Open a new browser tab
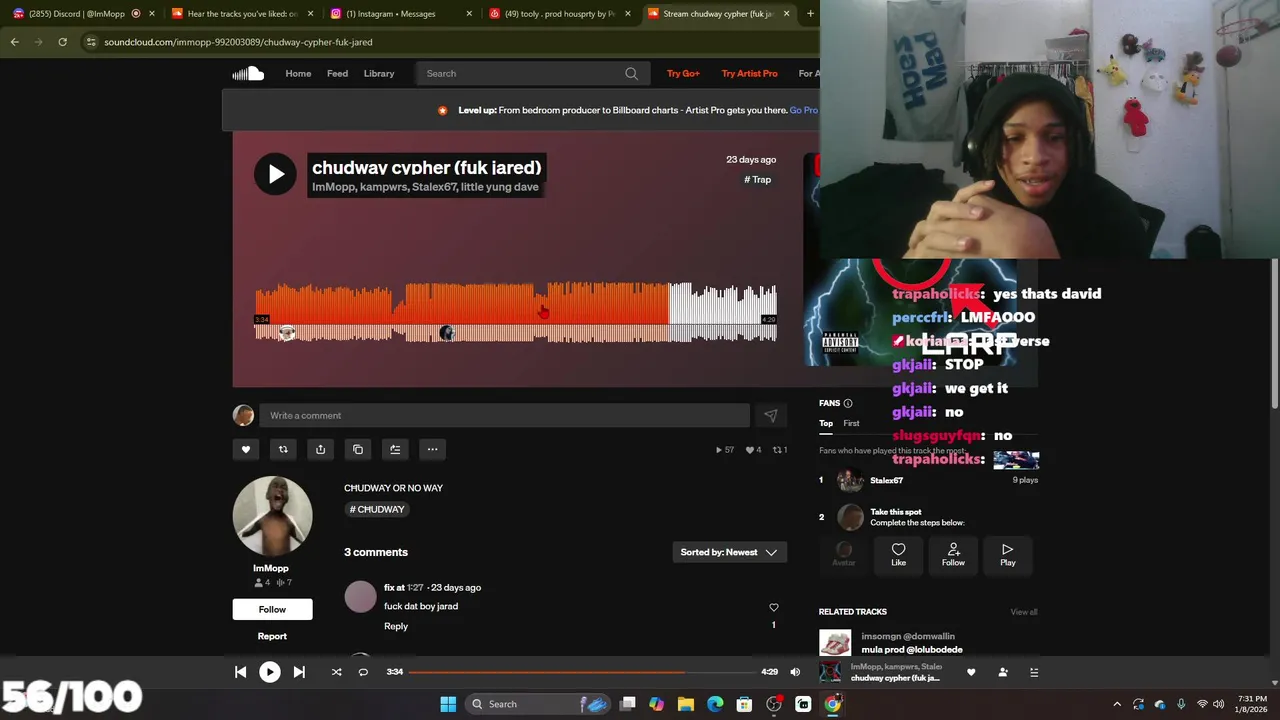Screen dimensions: 1280x720 (808, 14)
